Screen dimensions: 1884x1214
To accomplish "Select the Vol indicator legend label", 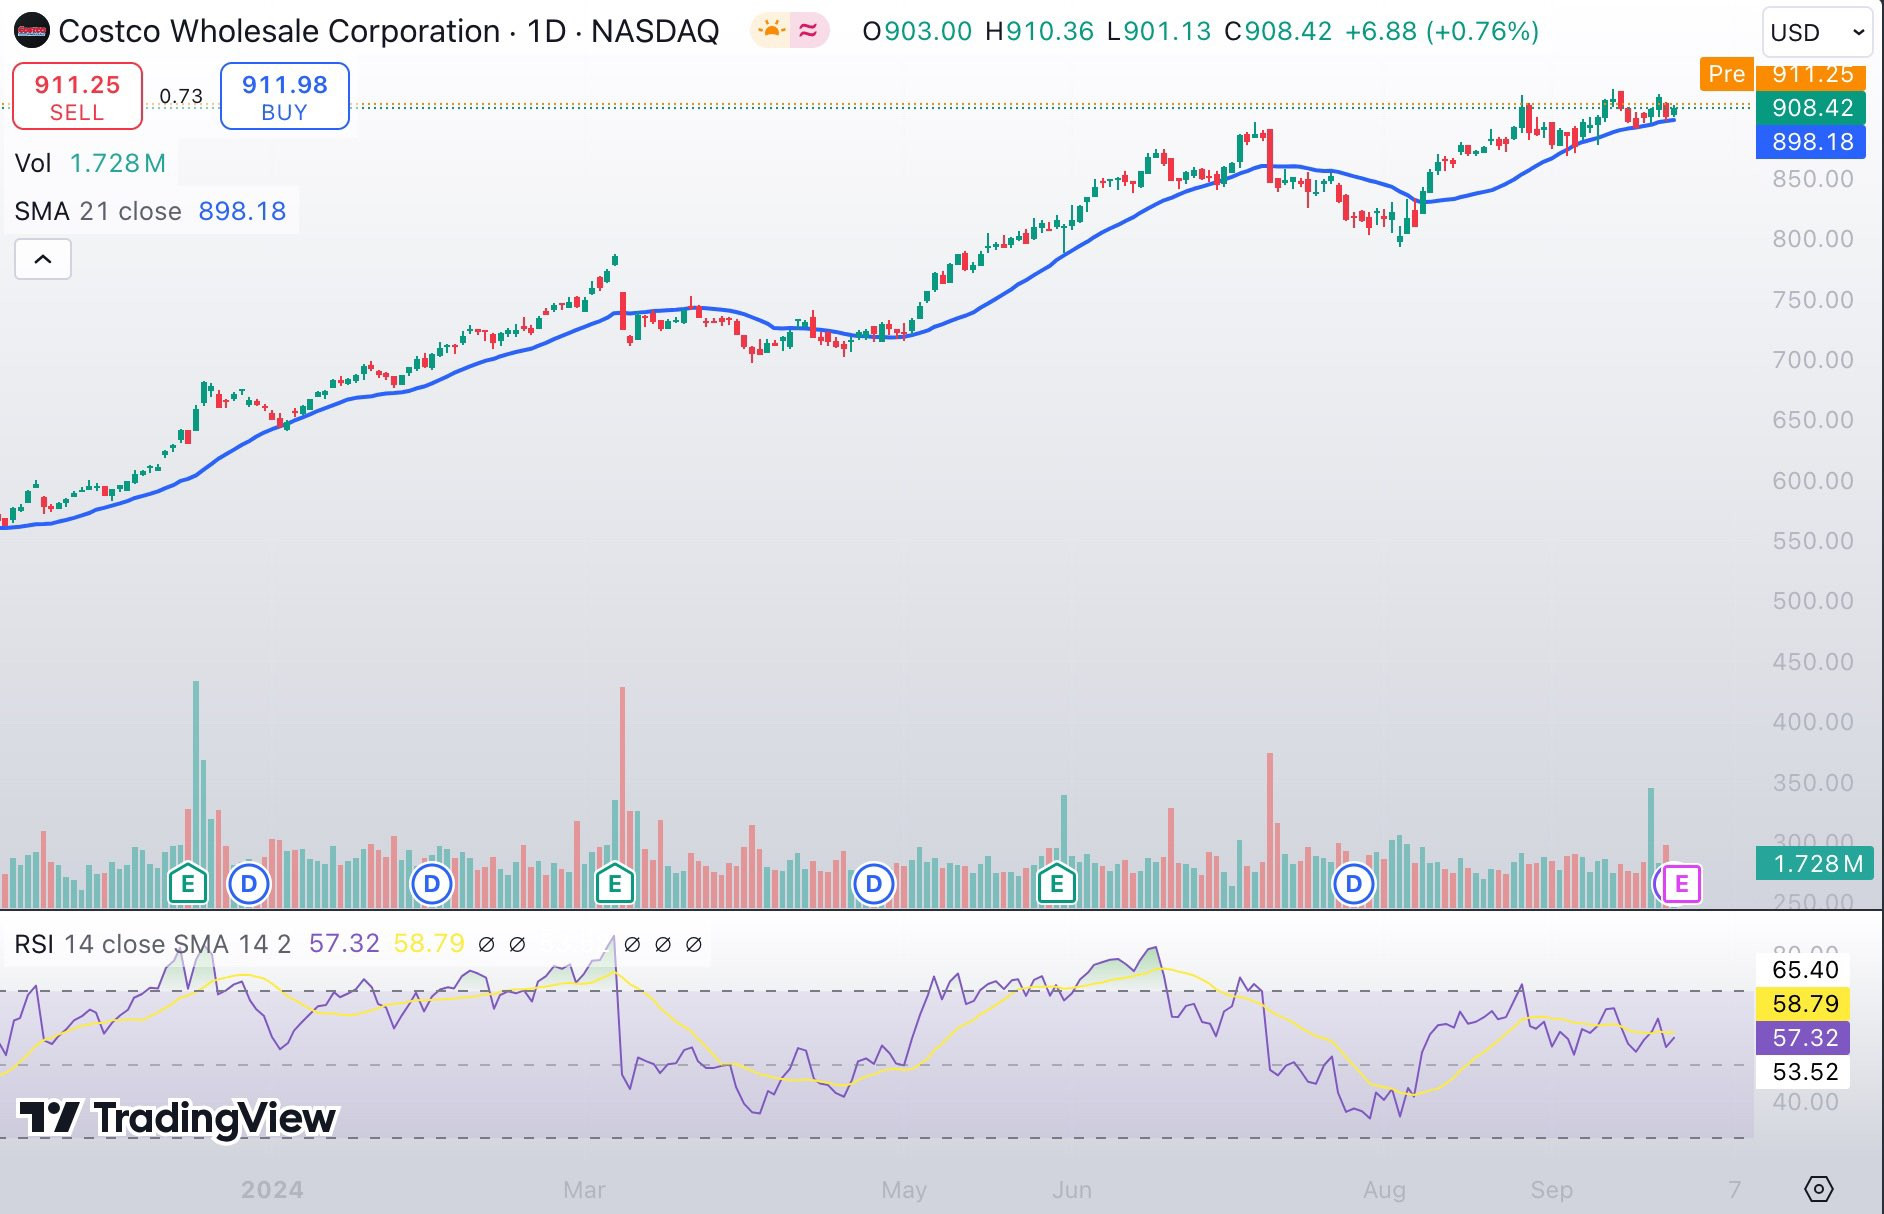I will click(x=33, y=163).
